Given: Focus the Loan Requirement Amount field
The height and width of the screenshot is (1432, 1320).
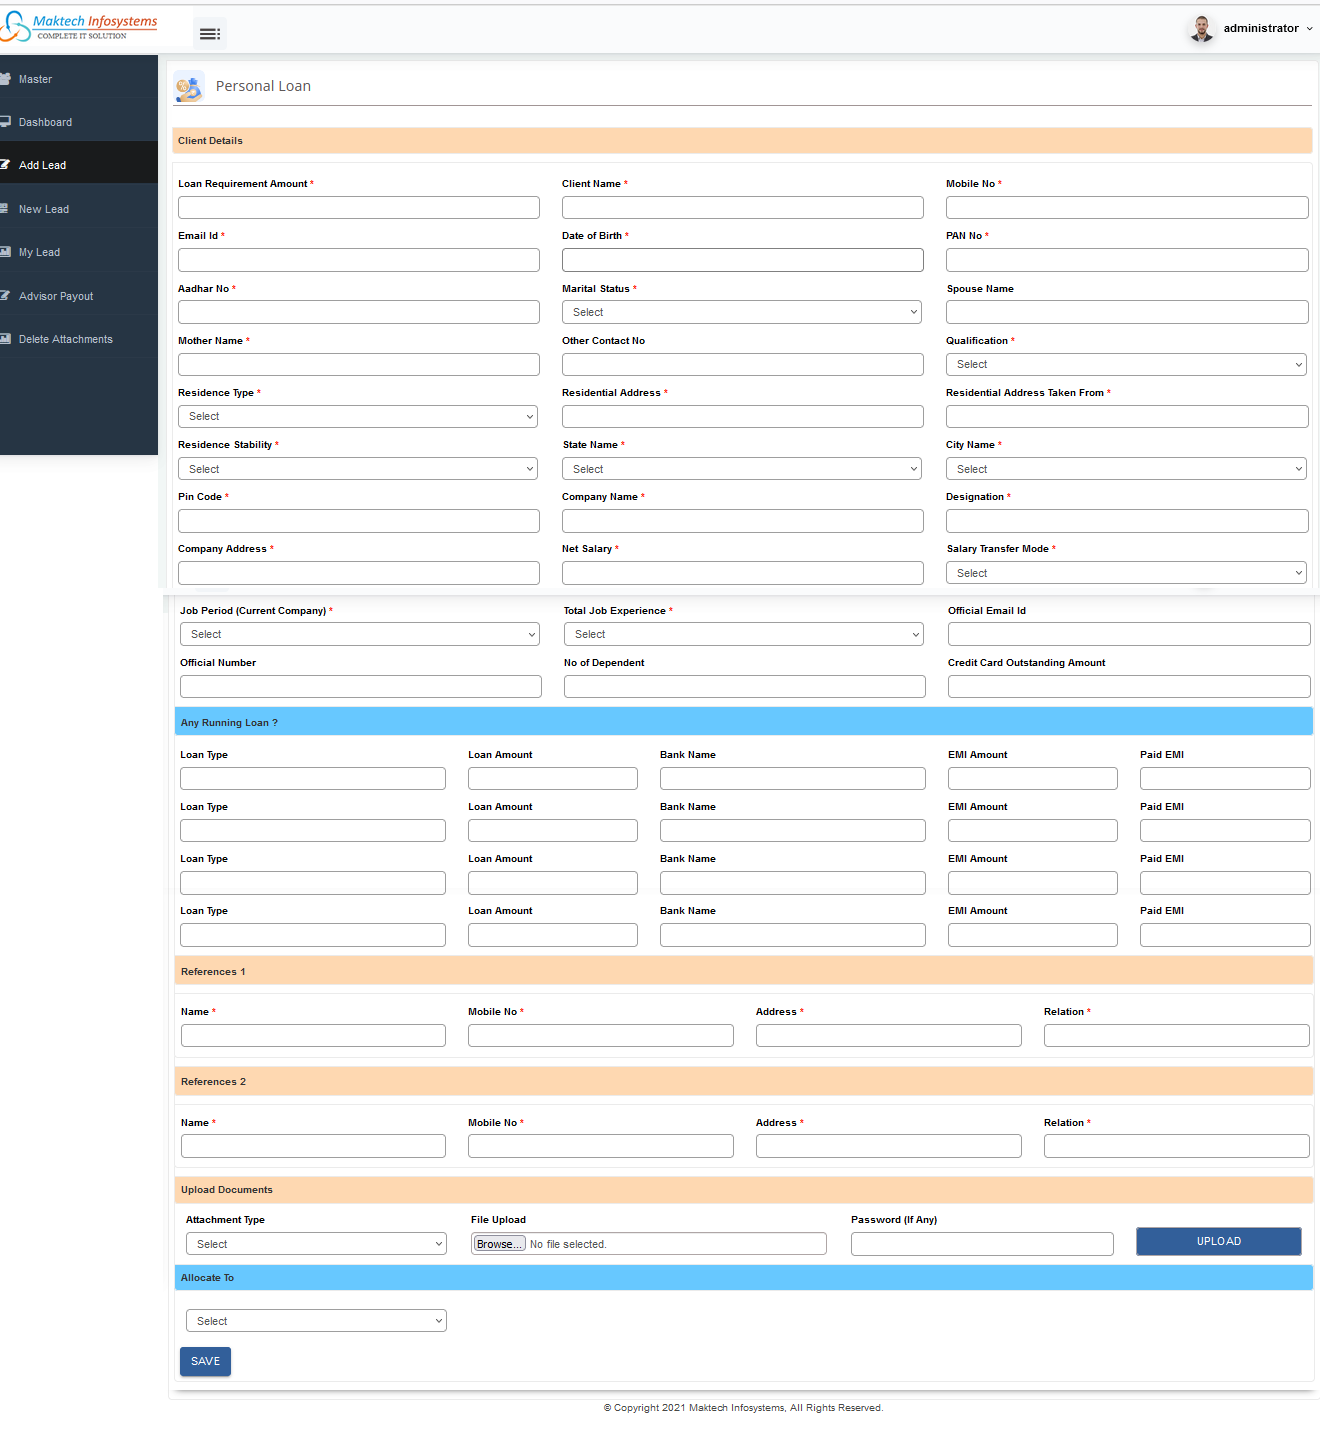Looking at the screenshot, I should (x=358, y=208).
